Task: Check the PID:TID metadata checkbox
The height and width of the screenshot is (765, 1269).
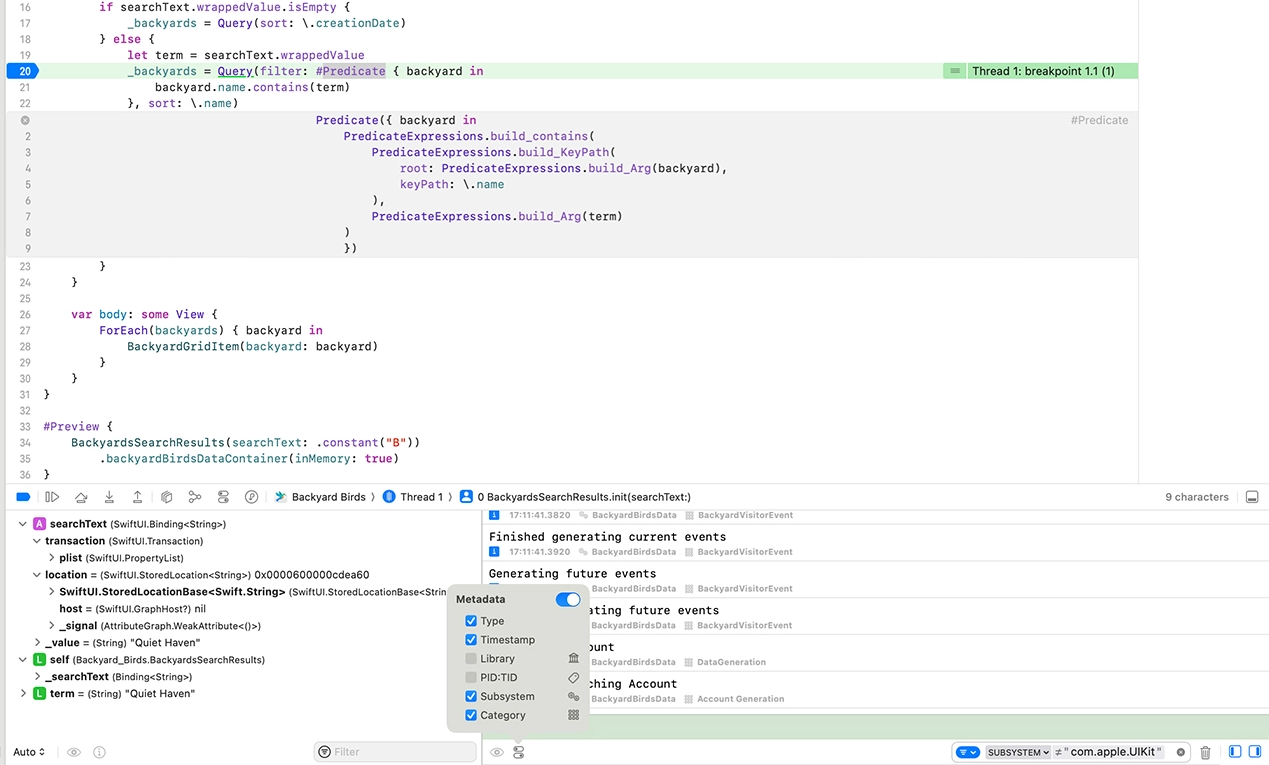Action: click(x=471, y=678)
